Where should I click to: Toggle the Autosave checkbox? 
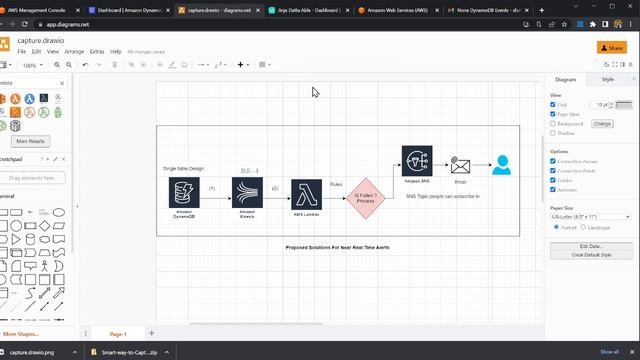coord(553,189)
